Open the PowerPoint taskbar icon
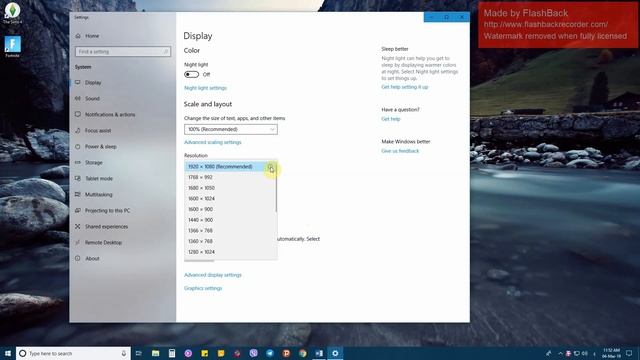 [x=286, y=353]
